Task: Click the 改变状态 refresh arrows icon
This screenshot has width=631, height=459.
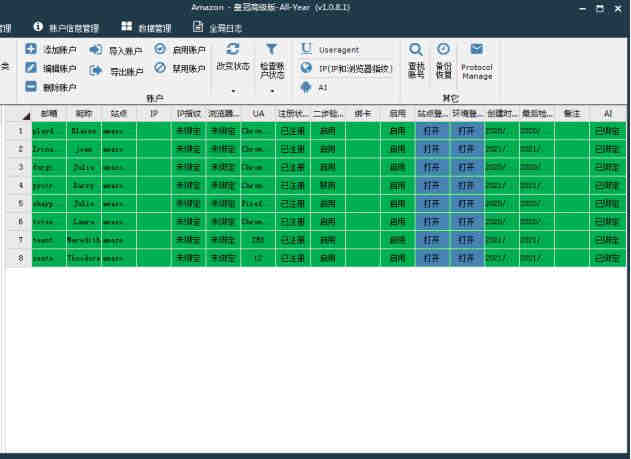Action: [x=233, y=49]
